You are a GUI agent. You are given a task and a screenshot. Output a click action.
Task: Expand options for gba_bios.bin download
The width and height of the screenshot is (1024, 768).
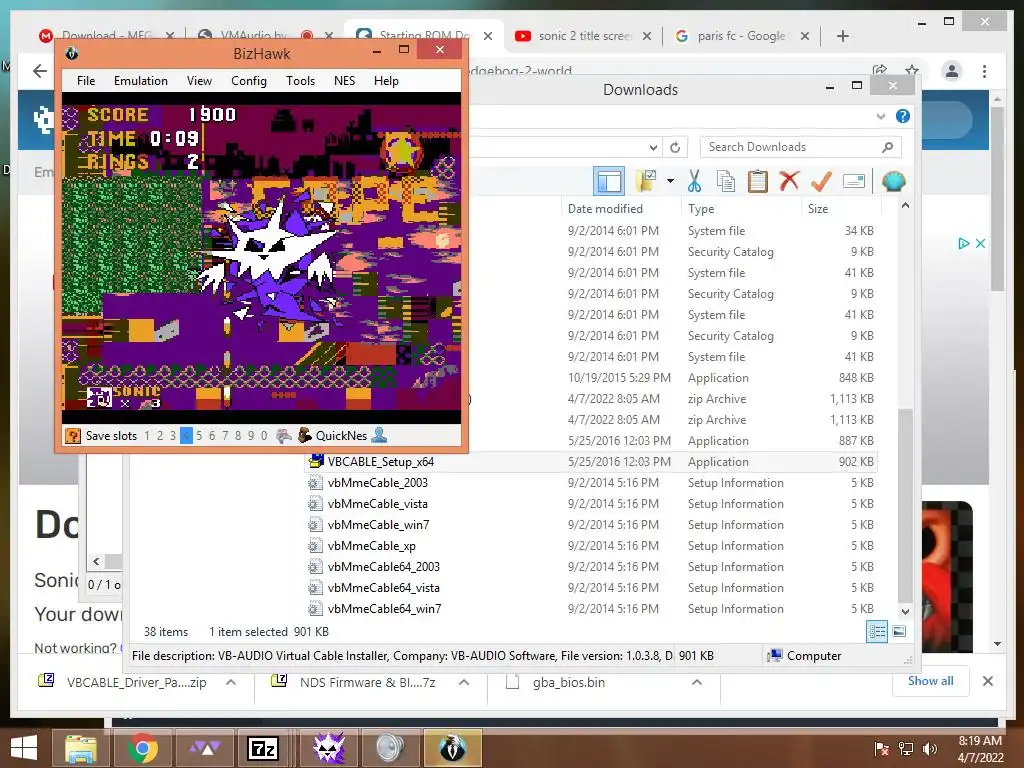point(697,682)
